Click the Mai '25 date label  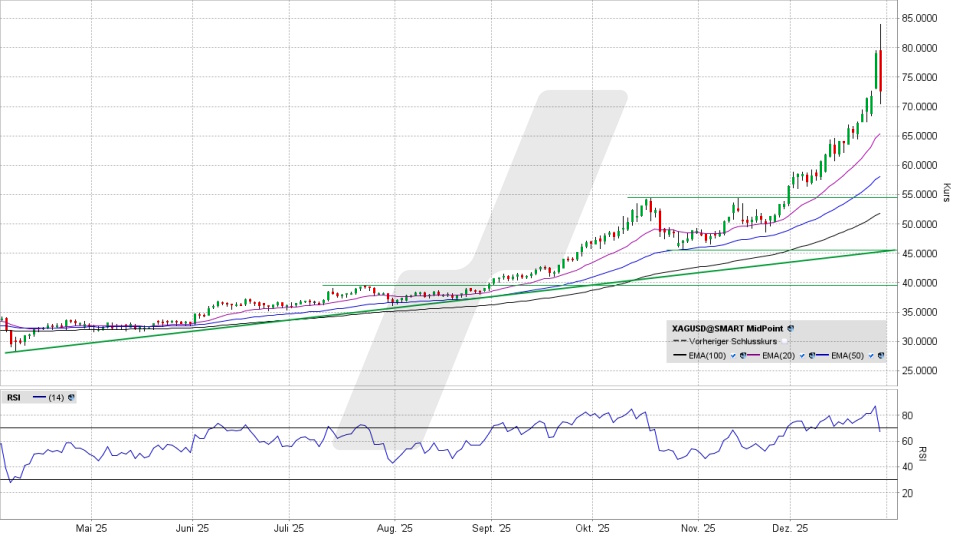pos(91,528)
